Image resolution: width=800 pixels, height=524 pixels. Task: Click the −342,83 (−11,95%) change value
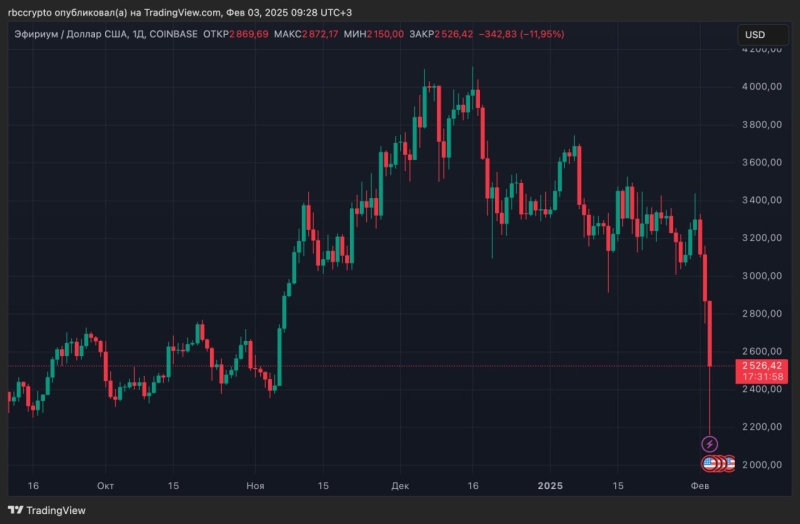pos(522,34)
